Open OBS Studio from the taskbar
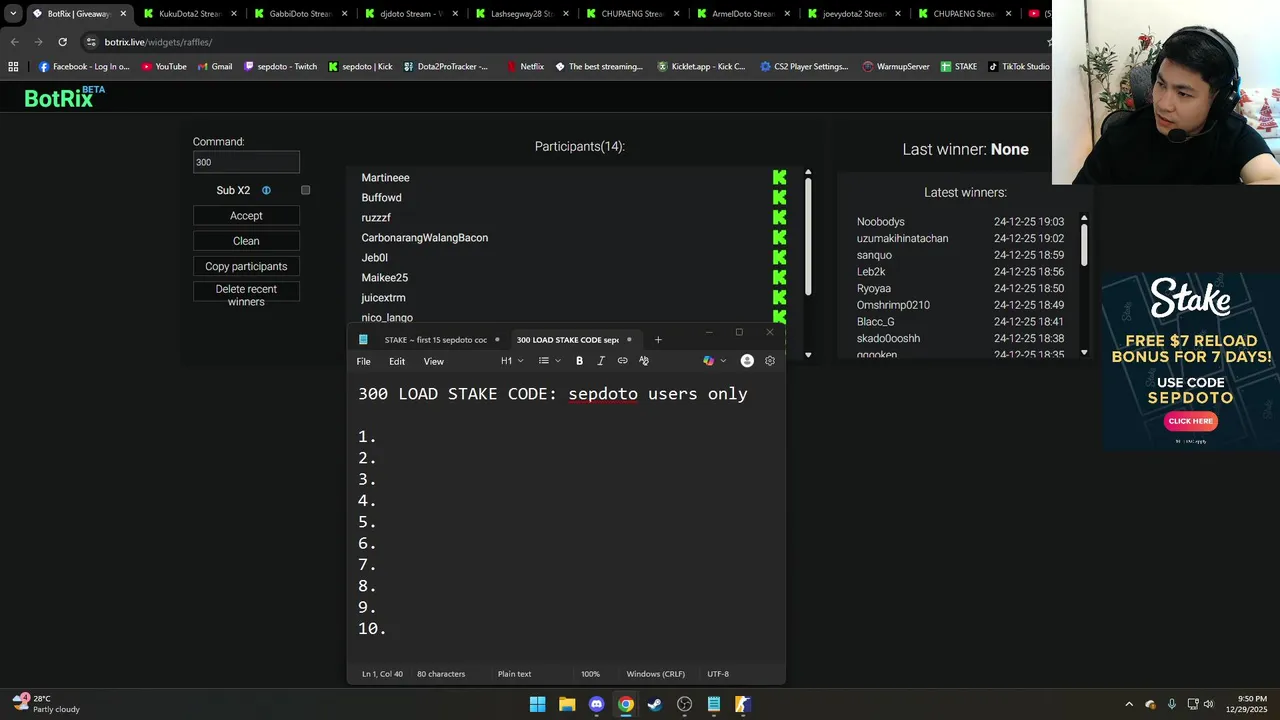This screenshot has height=720, width=1280. click(x=684, y=704)
